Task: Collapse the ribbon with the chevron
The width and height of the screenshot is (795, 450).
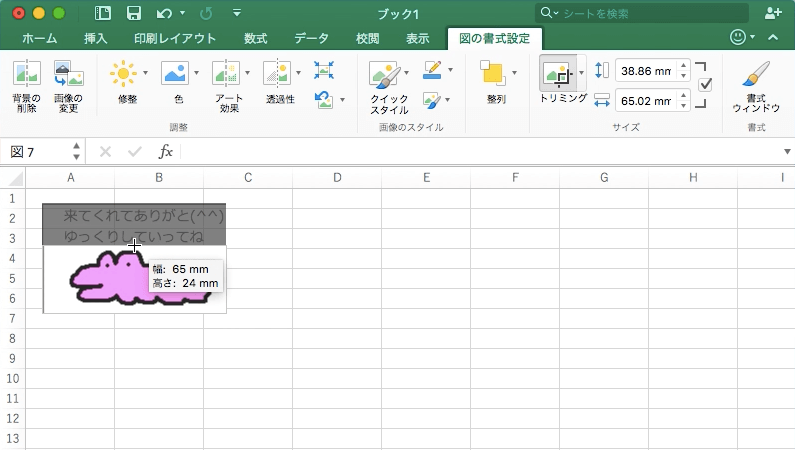Action: click(773, 37)
